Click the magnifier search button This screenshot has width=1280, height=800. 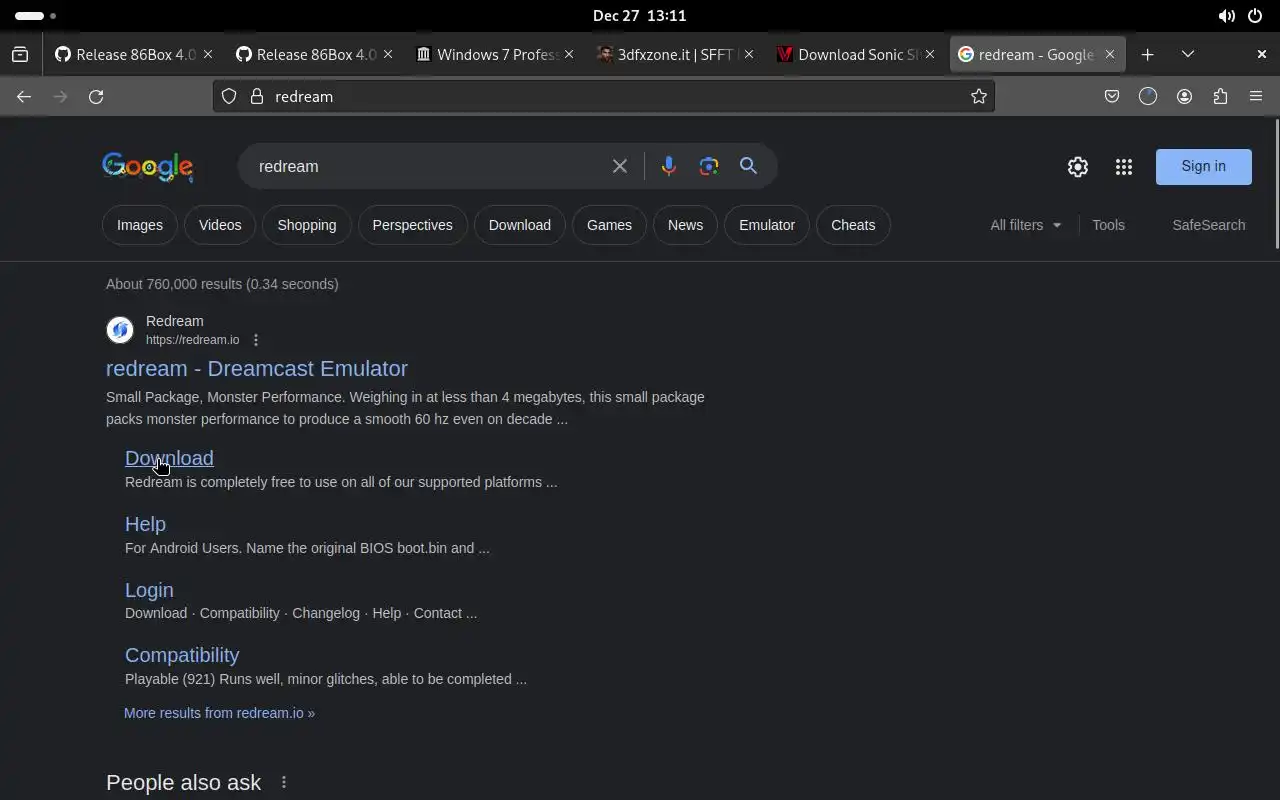[x=748, y=166]
